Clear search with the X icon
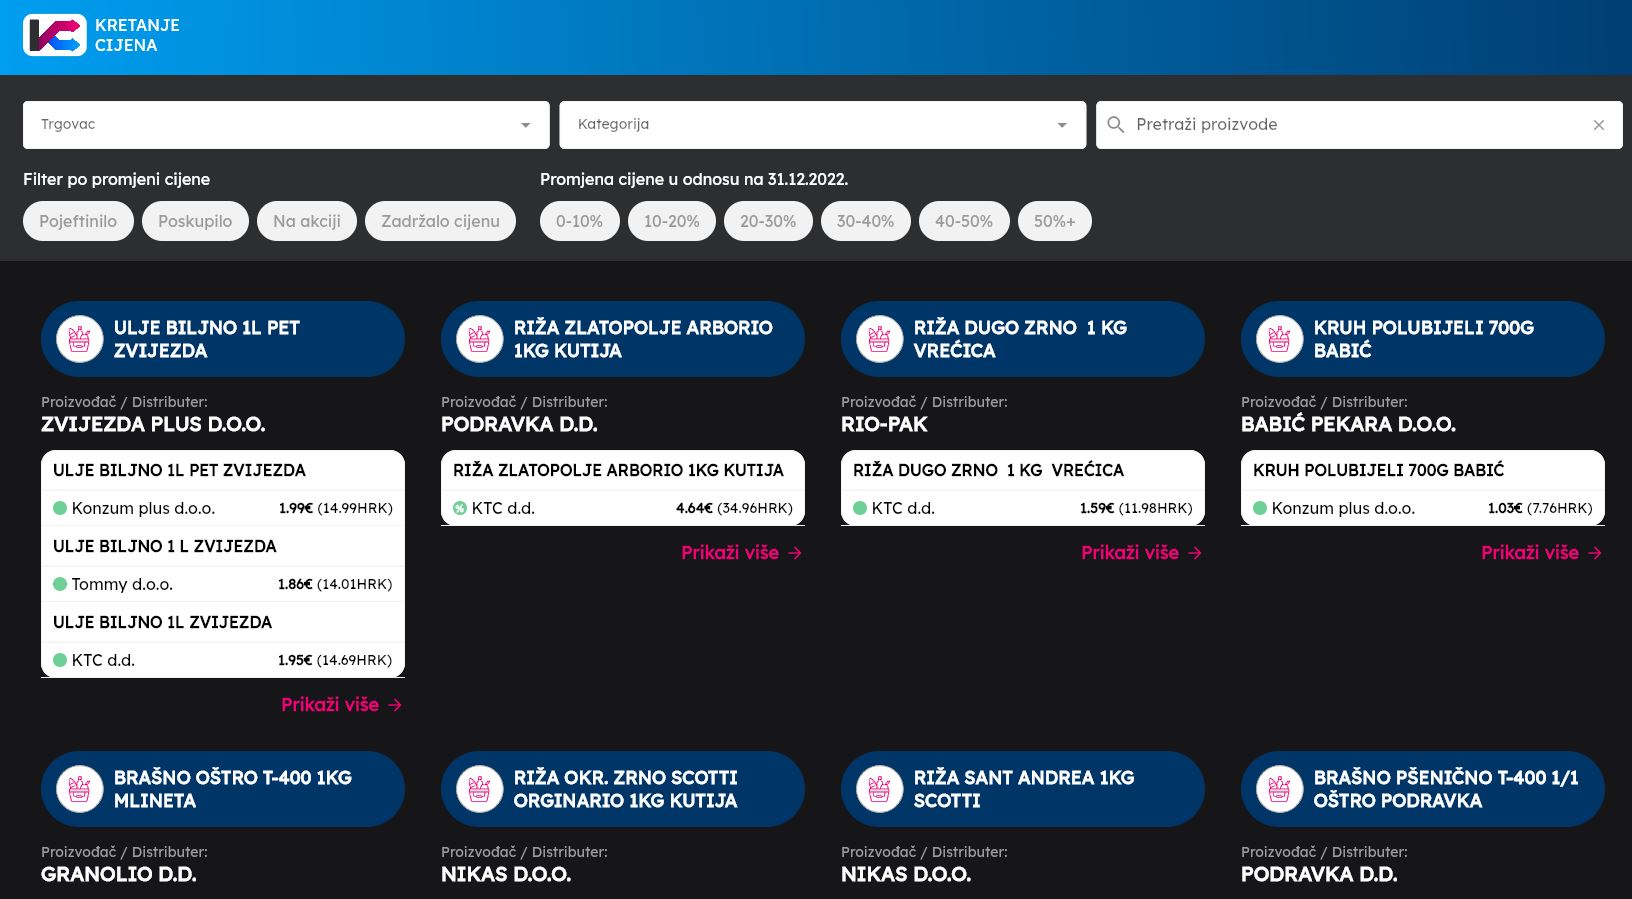The width and height of the screenshot is (1632, 899). (1598, 125)
